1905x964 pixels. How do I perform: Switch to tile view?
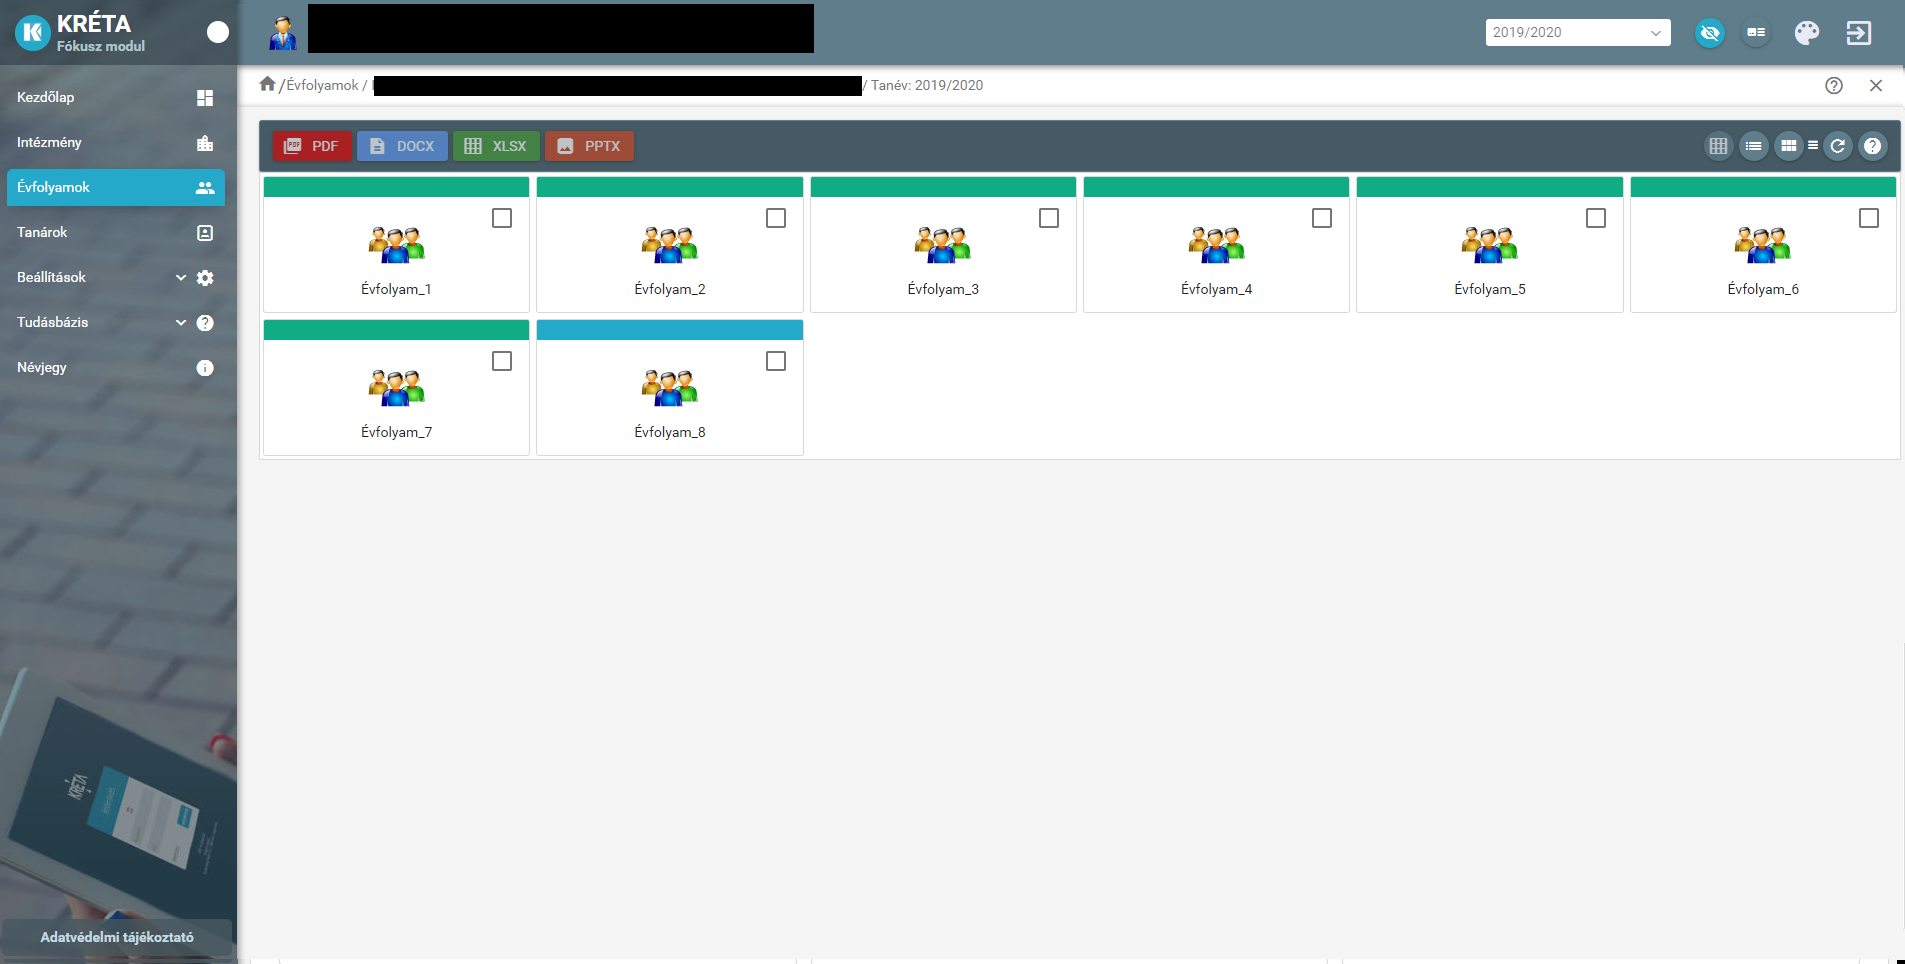(1789, 146)
